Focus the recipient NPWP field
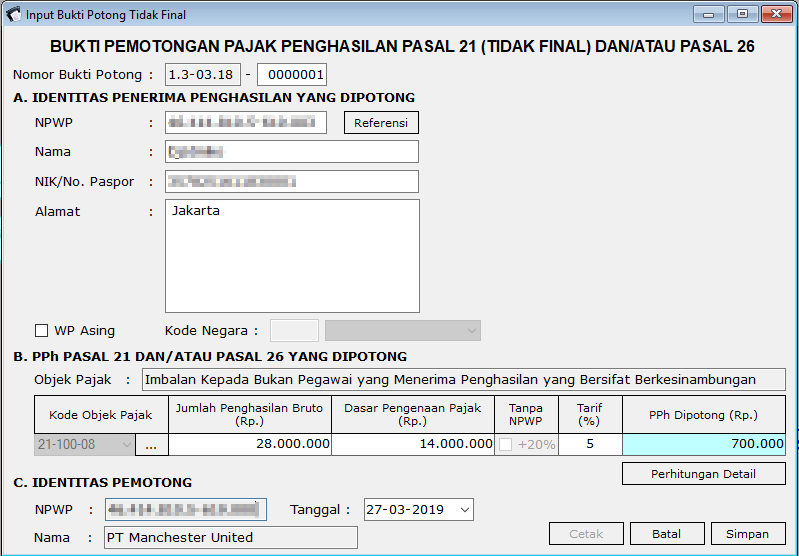The height and width of the screenshot is (556, 799). coord(246,123)
